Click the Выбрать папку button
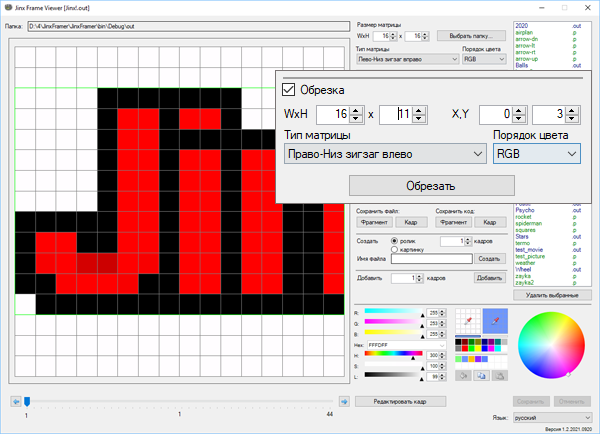The height and width of the screenshot is (434, 600). 471,36
